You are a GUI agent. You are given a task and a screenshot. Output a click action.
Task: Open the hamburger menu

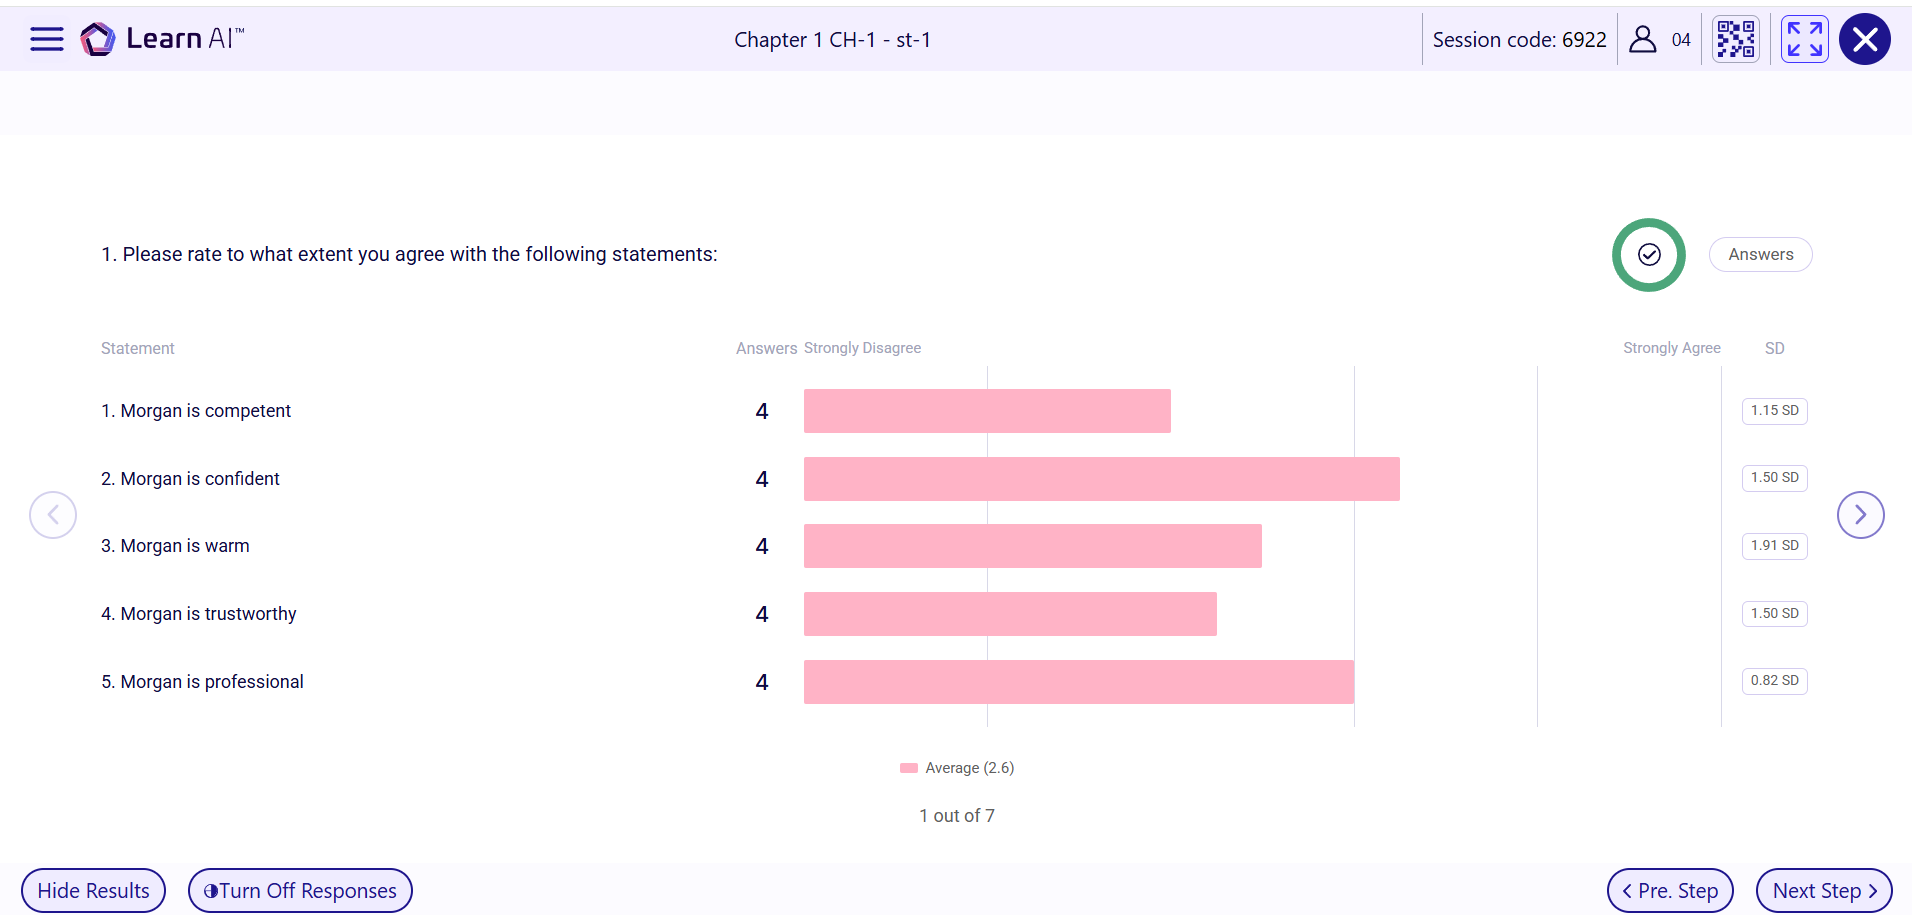tap(46, 39)
